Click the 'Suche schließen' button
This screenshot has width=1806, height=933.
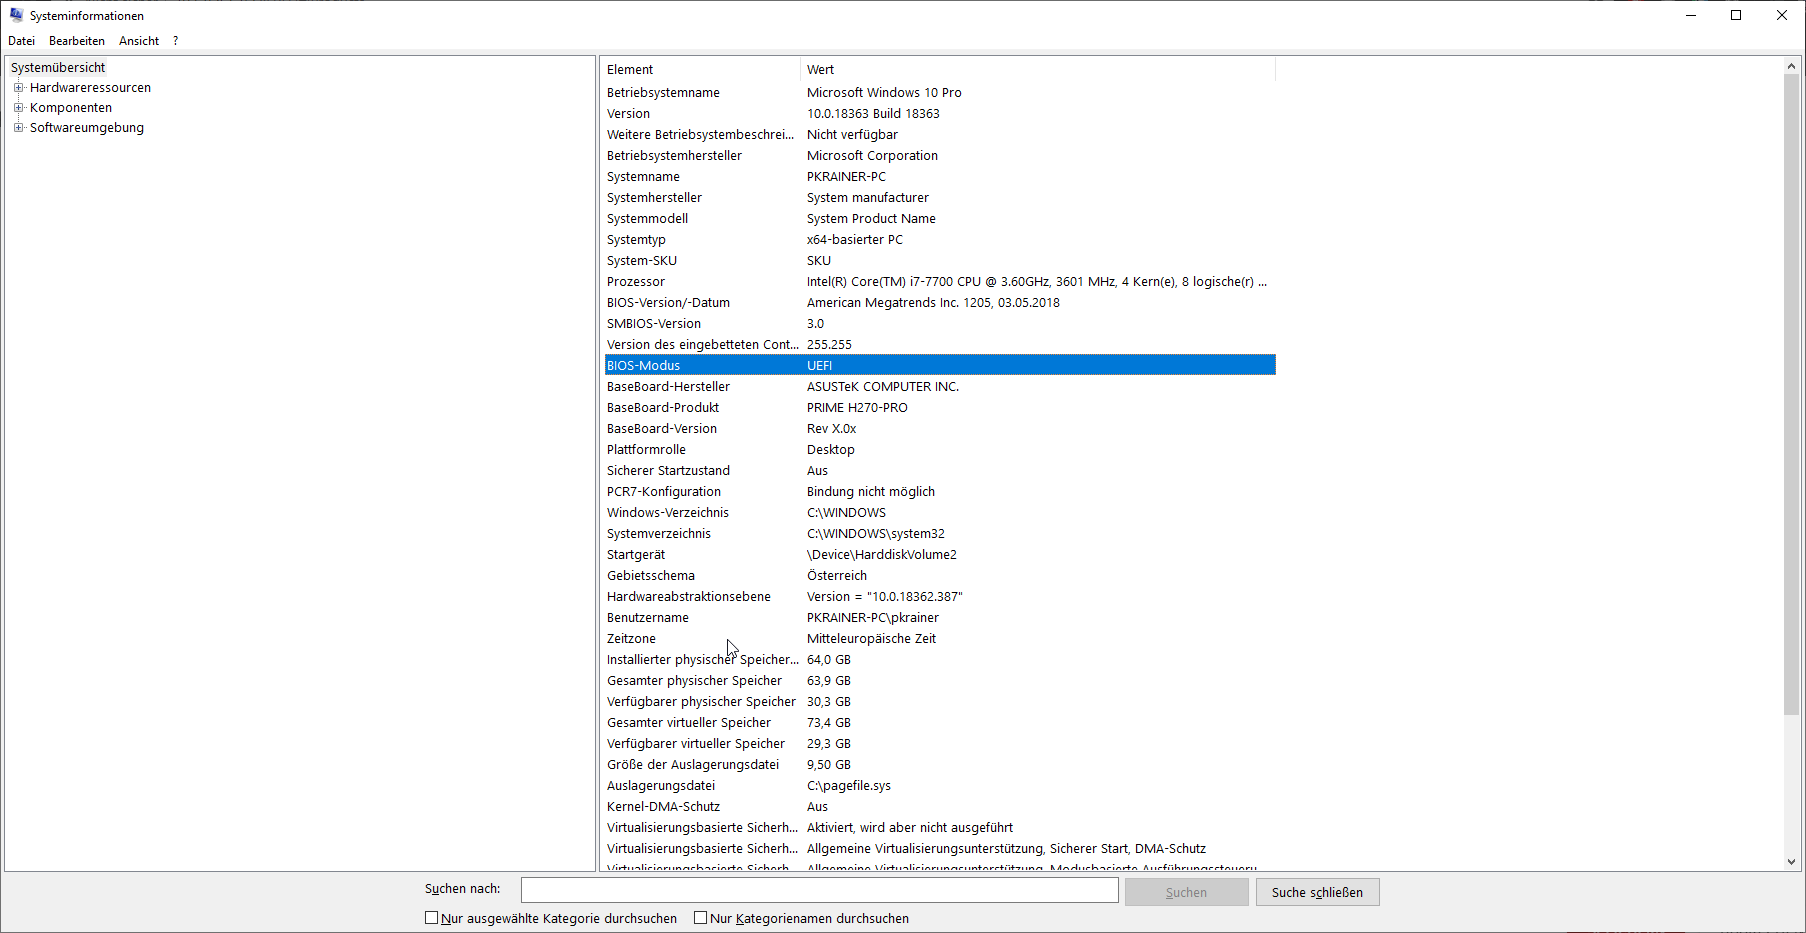[1317, 892]
